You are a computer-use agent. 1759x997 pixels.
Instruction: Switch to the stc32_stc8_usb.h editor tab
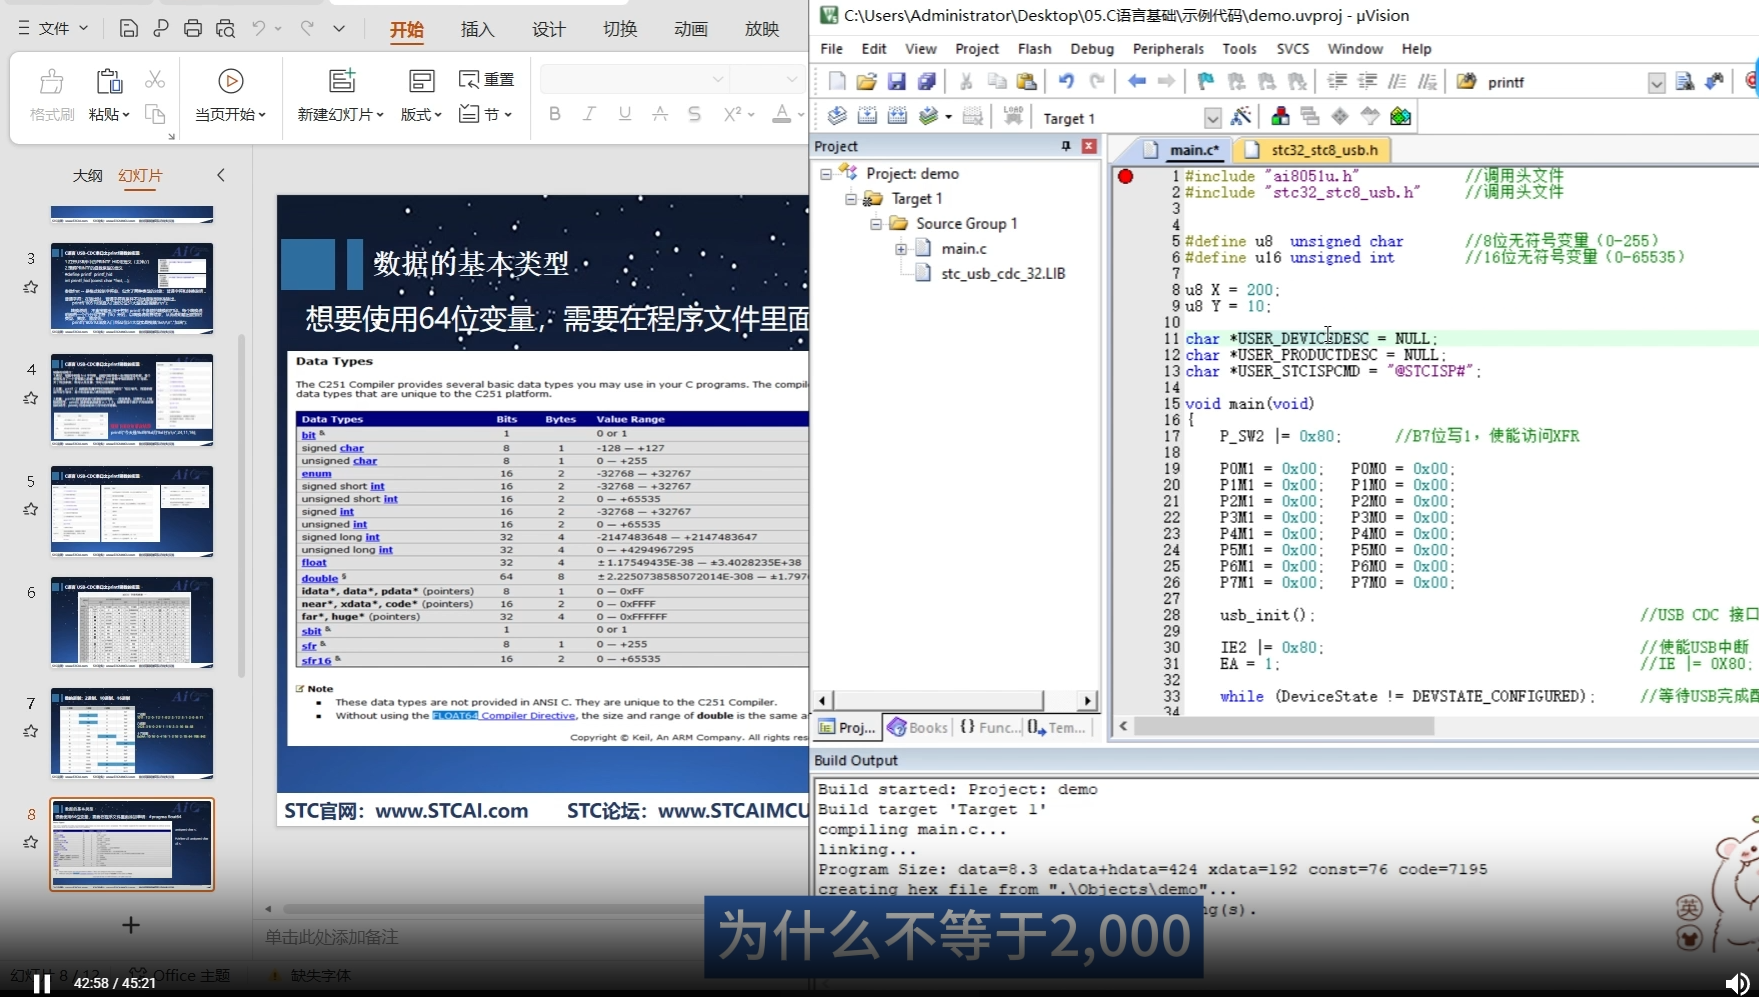(x=1313, y=150)
